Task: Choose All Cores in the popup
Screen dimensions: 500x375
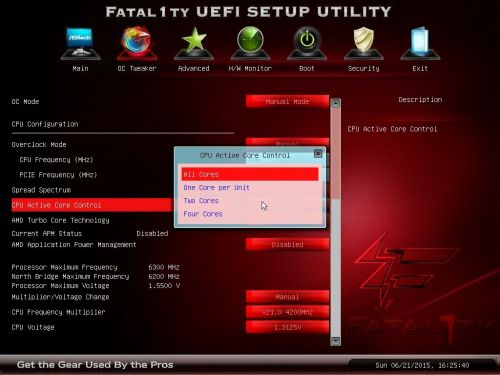Action: click(250, 174)
